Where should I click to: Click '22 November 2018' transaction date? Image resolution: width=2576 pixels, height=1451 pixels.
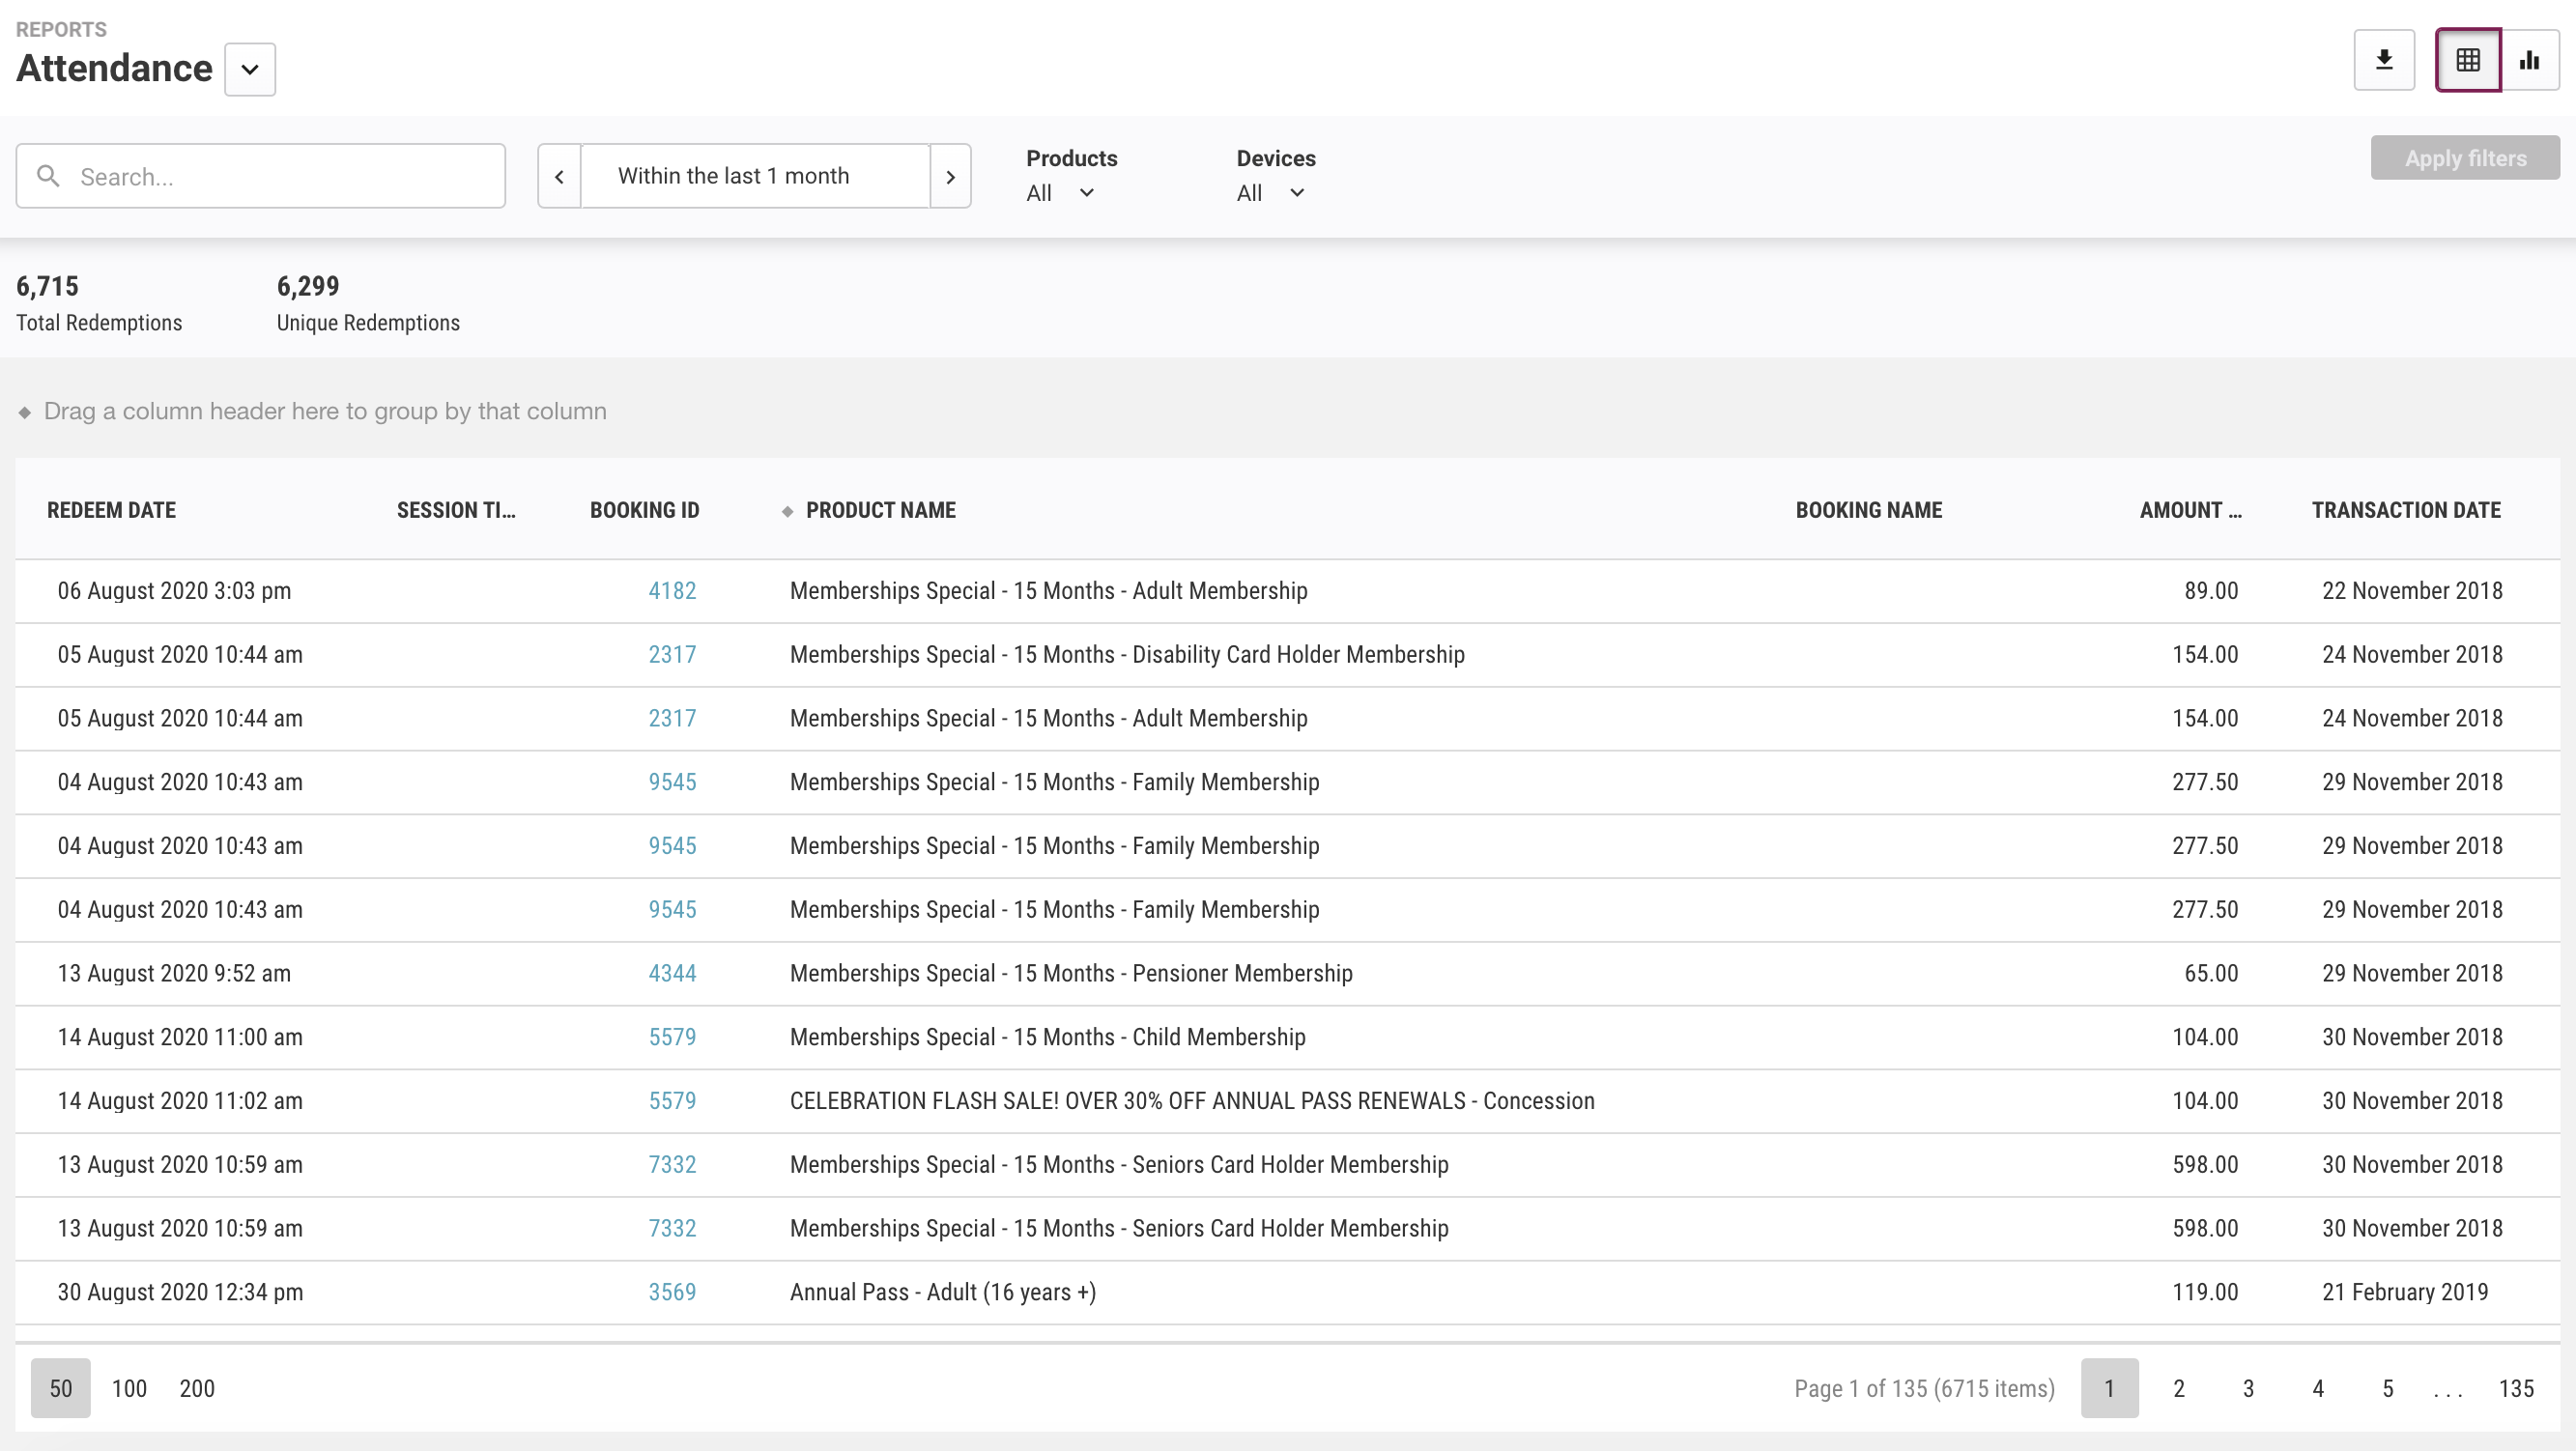(2412, 591)
